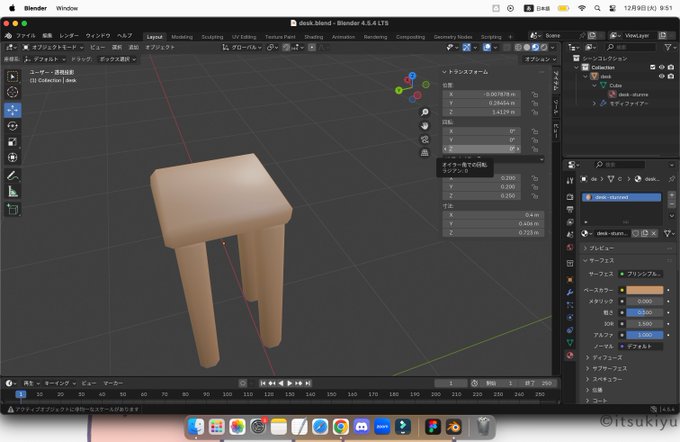Screen dimensions: 680x442
Task: Play the animation forward
Action: point(290,383)
